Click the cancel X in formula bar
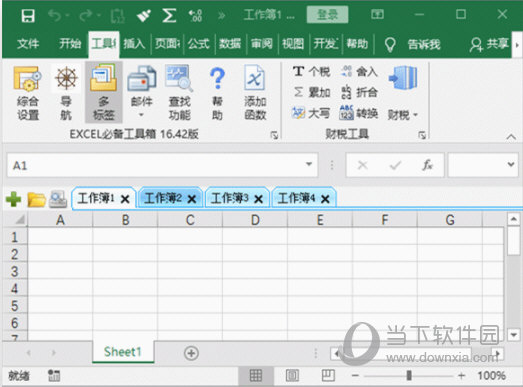The image size is (523, 387). coord(363,165)
